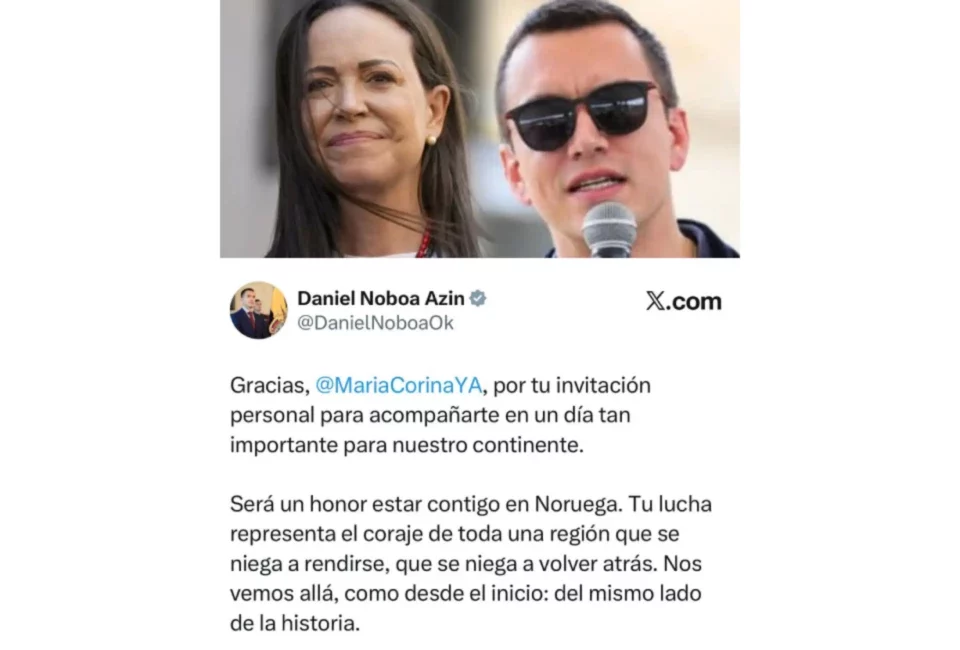Viewport: 960px width, 650px height.
Task: Click the woman's pearl earring
Action: click(x=431, y=140)
